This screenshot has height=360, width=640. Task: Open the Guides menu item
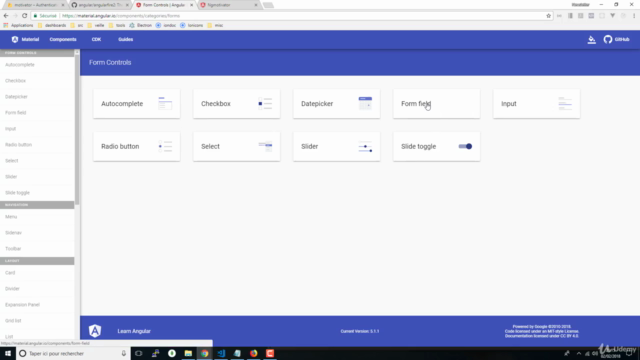[125, 40]
